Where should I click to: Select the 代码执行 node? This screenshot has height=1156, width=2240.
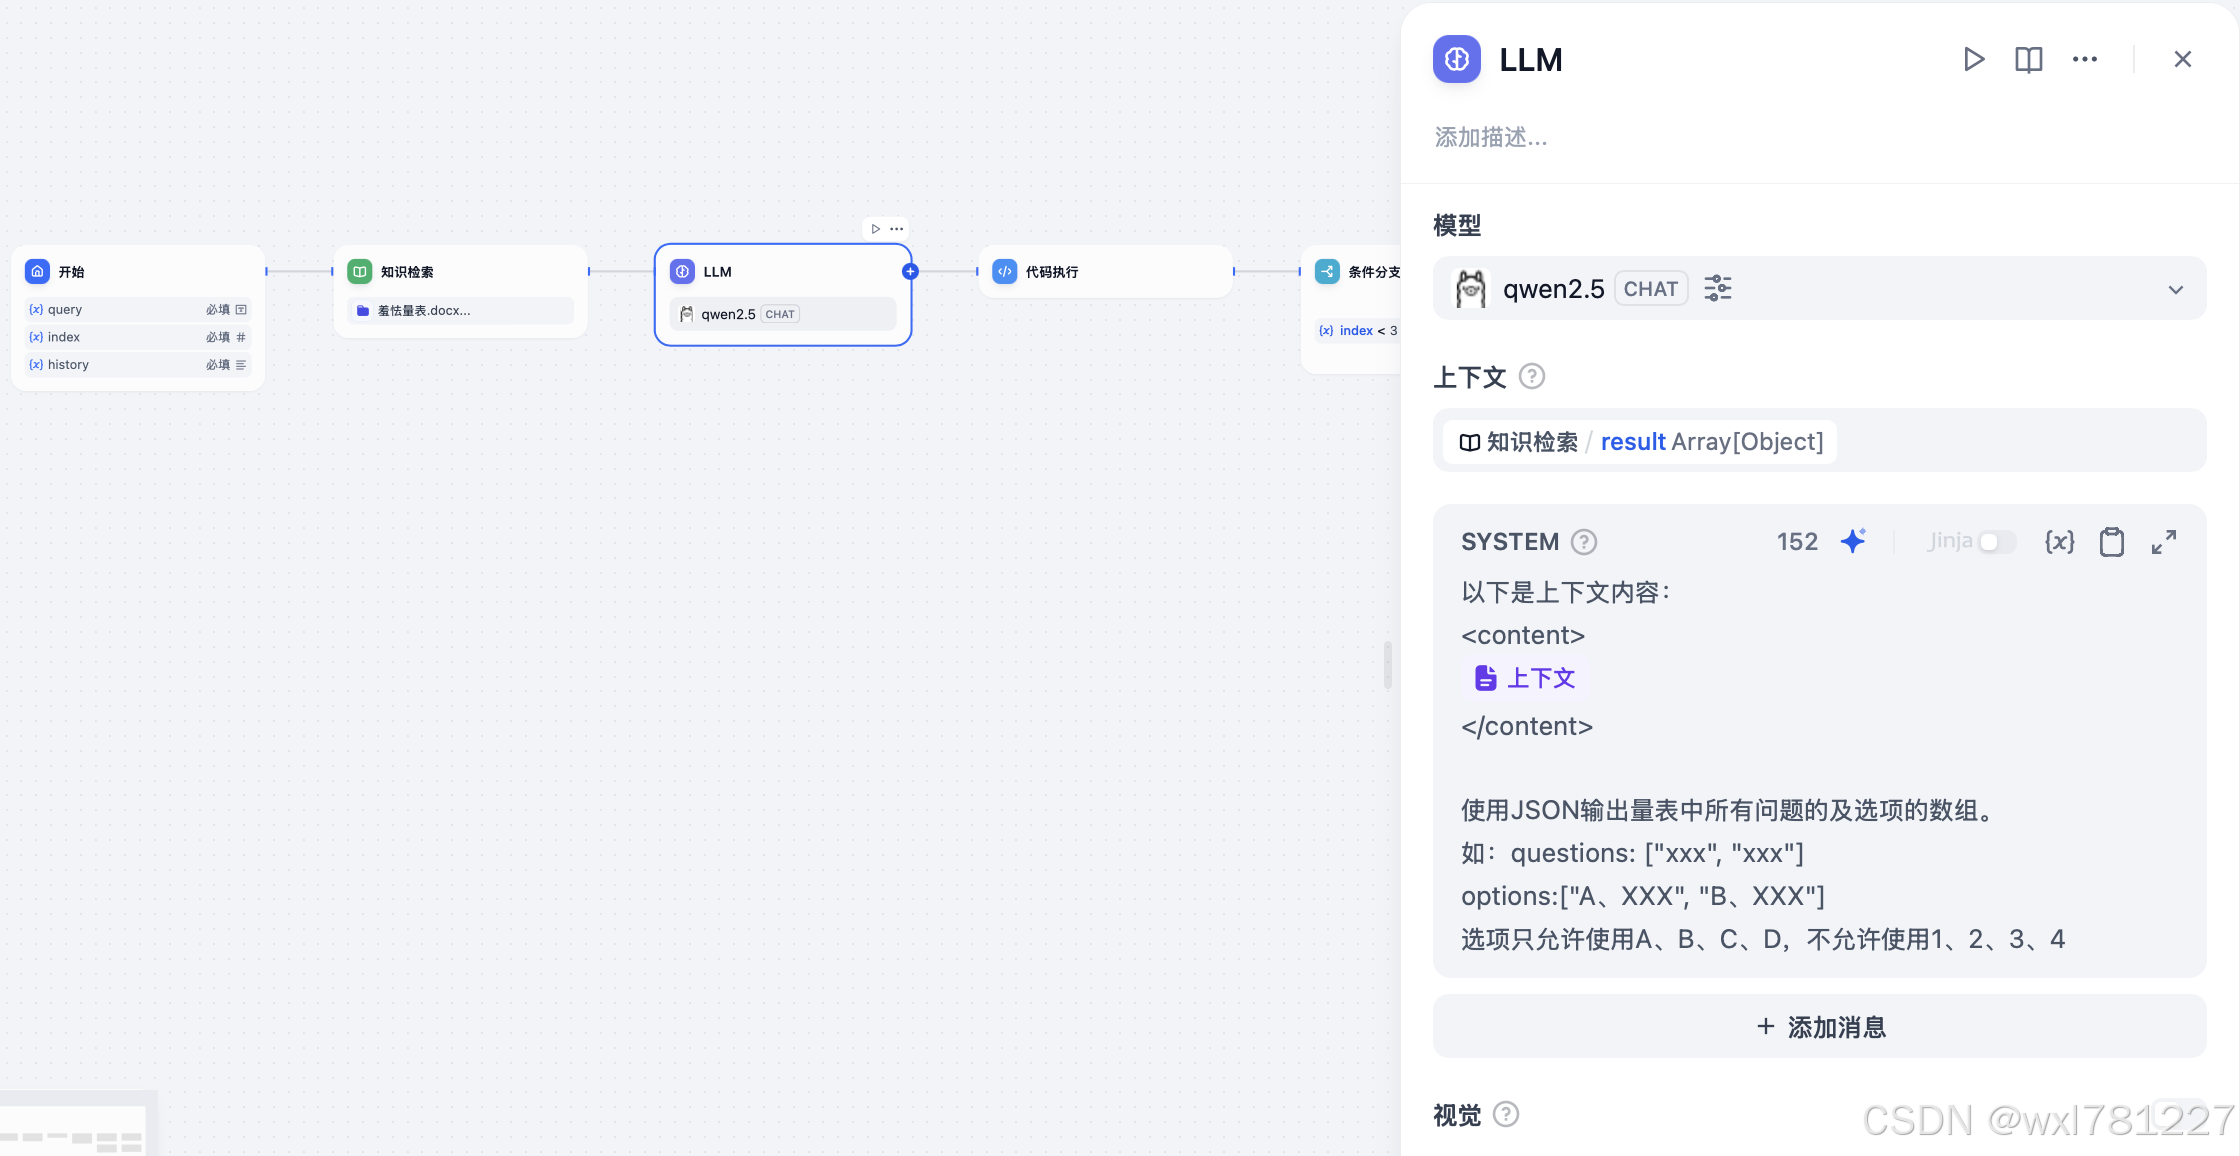click(x=1106, y=271)
